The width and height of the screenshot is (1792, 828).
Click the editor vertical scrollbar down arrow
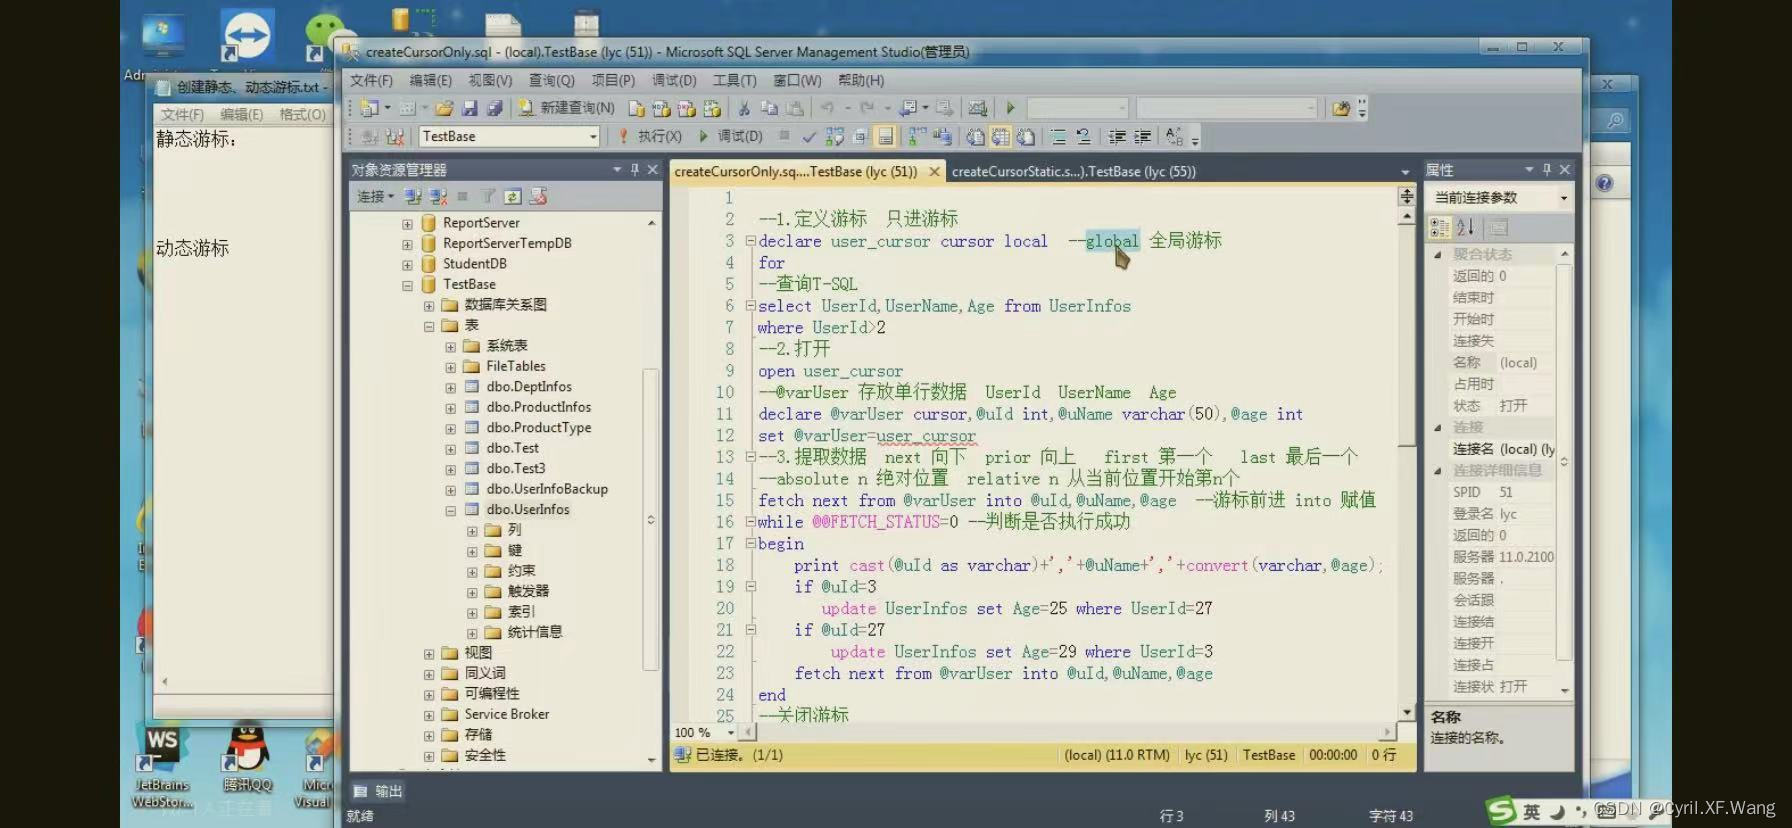(x=1407, y=712)
